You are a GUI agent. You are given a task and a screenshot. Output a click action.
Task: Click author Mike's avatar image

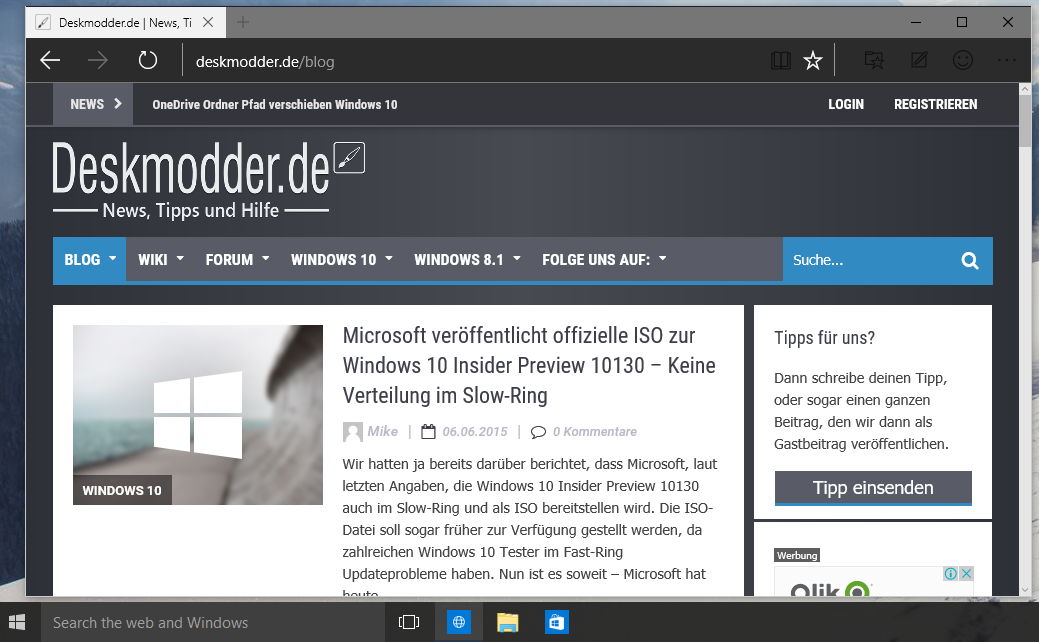click(x=353, y=432)
